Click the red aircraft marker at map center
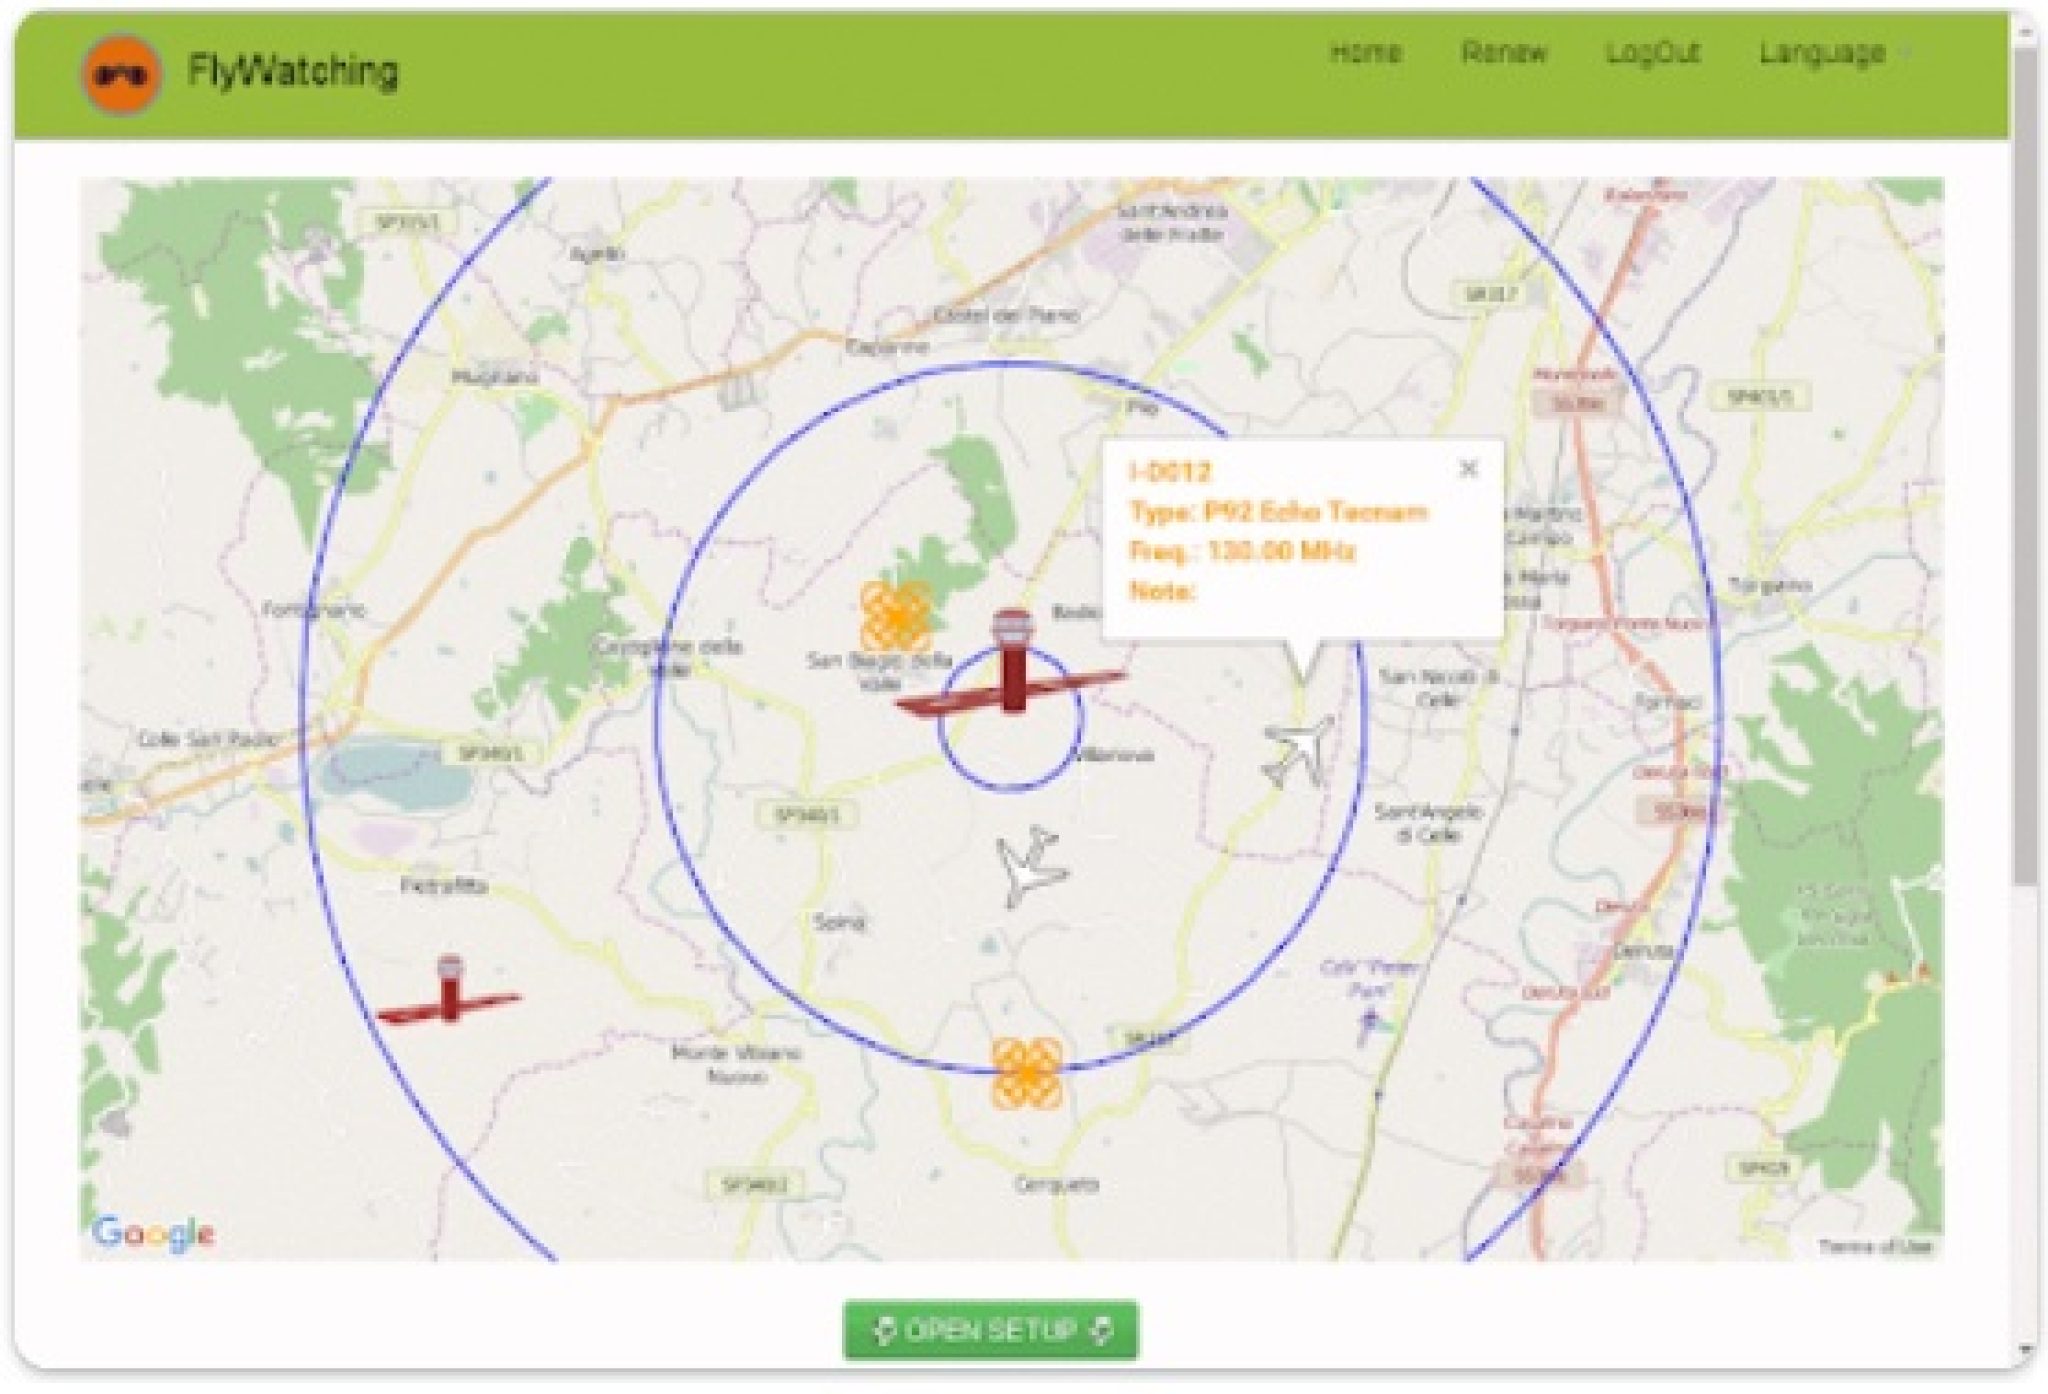The width and height of the screenshot is (2048, 1394). tap(1013, 681)
